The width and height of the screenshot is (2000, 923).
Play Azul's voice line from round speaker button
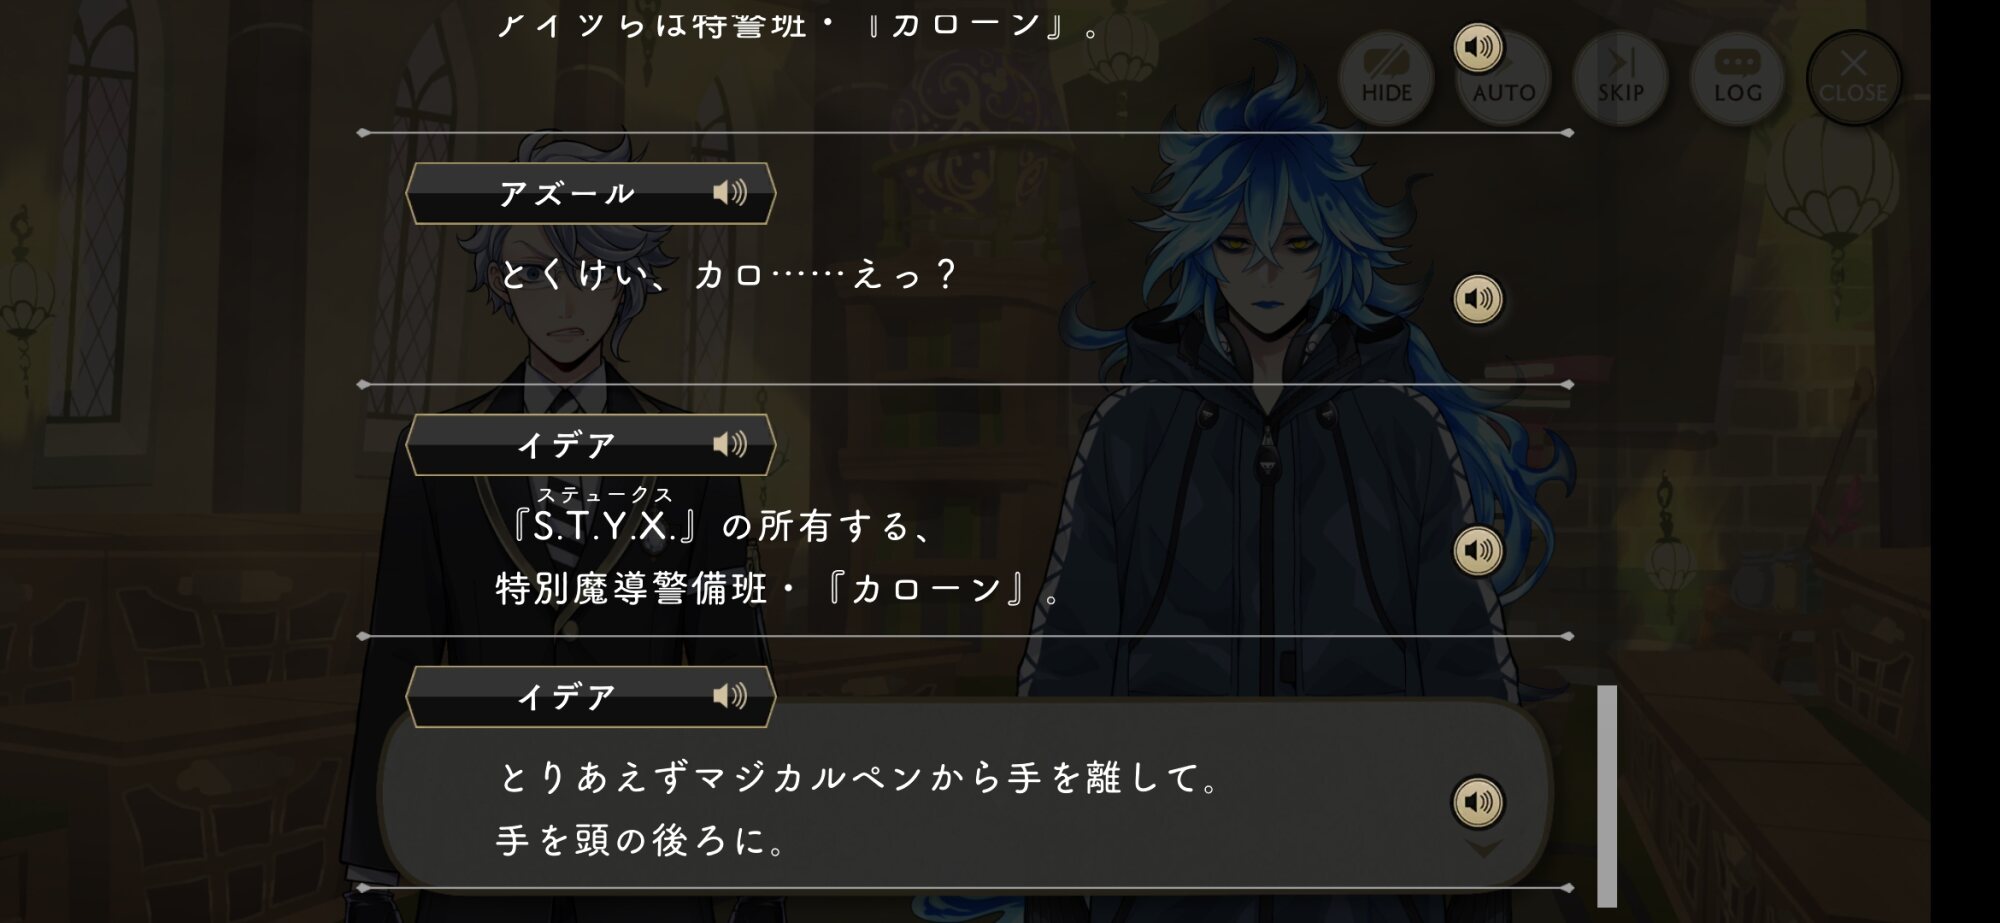pyautogui.click(x=1478, y=299)
